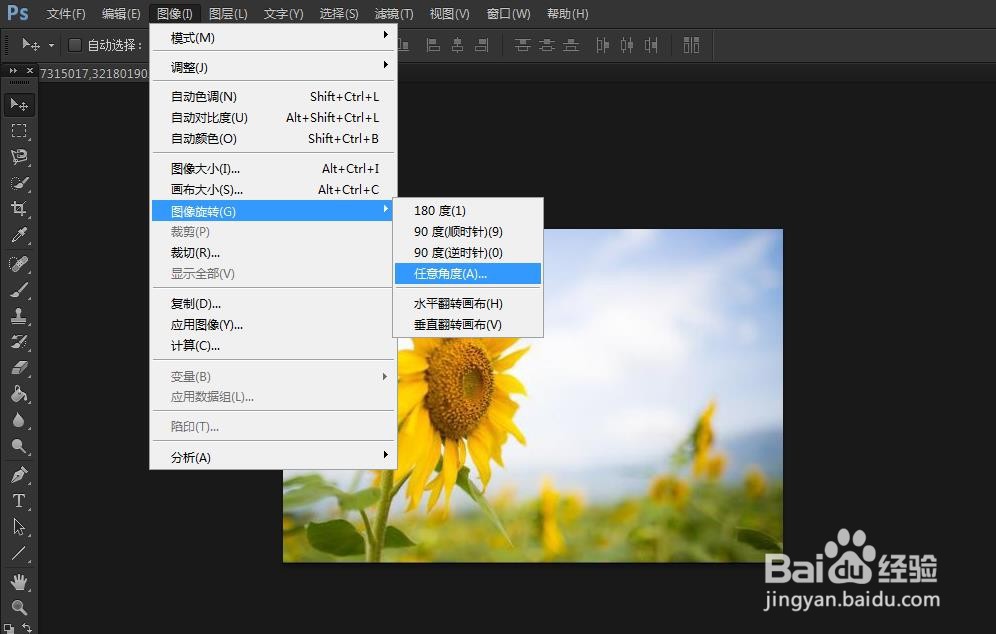Open the 编辑(E) menu
Screen dimensions: 996x634
pos(121,13)
